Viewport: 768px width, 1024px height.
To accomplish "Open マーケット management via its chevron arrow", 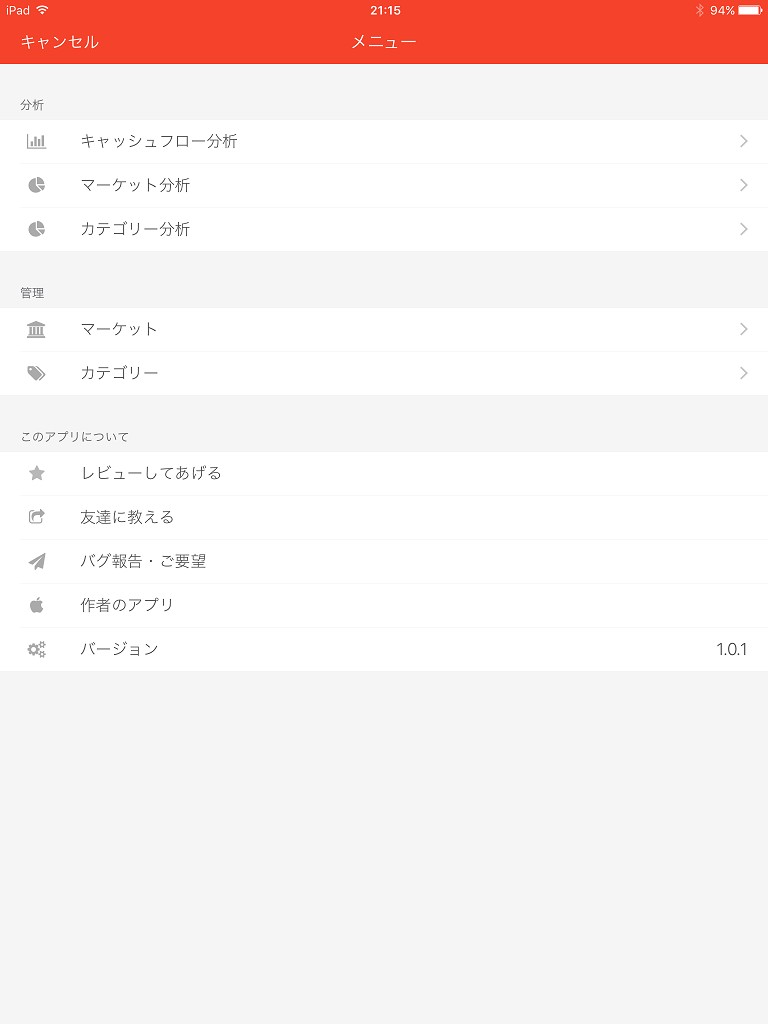I will click(x=743, y=329).
